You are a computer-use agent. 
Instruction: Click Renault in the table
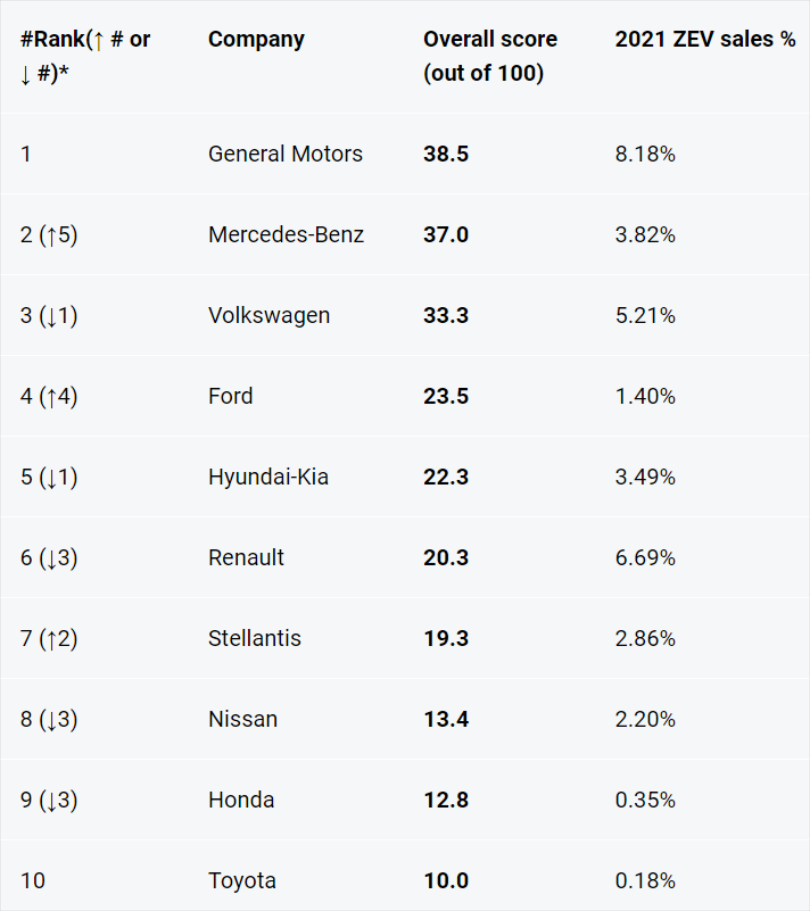coord(246,558)
